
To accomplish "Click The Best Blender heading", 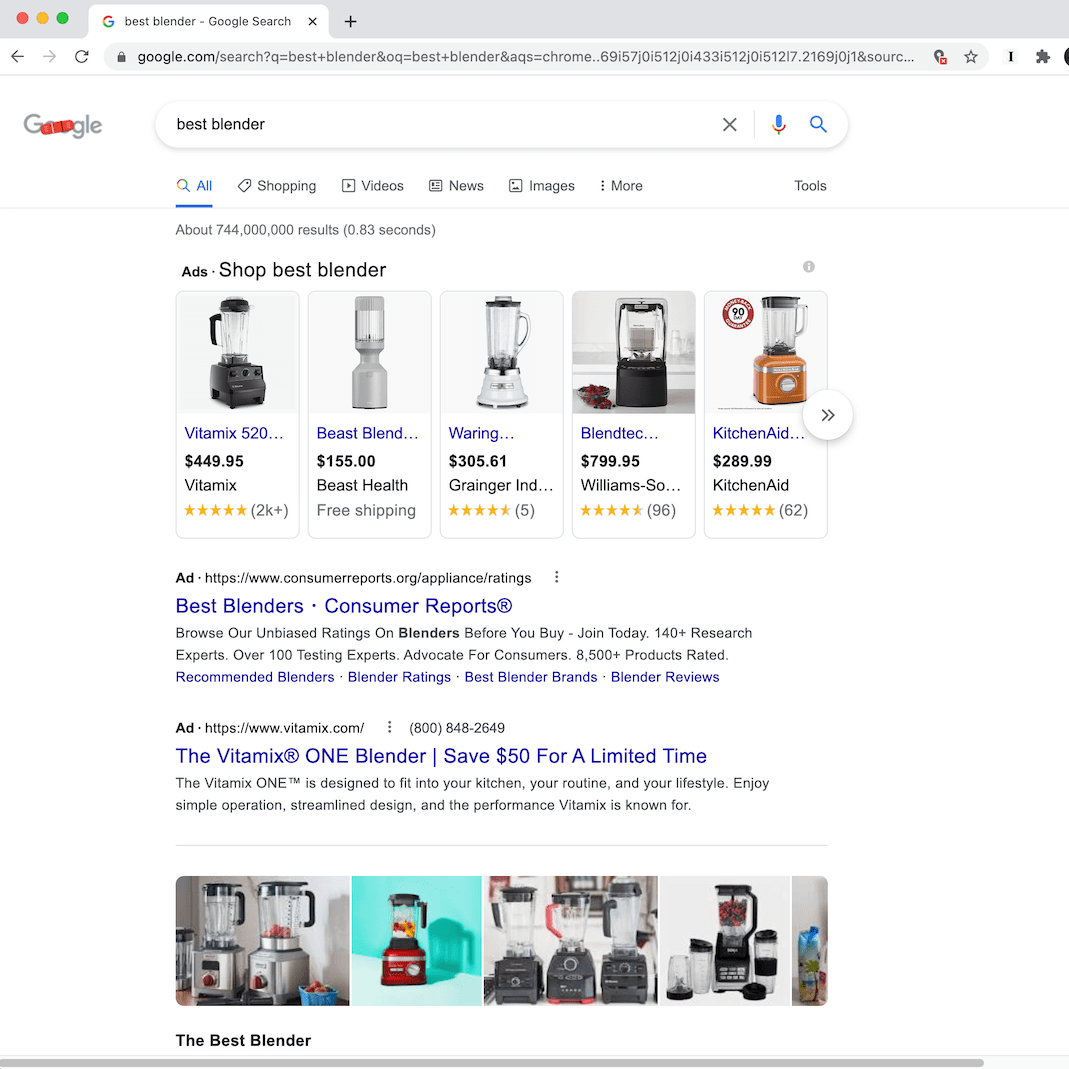I will 243,1040.
